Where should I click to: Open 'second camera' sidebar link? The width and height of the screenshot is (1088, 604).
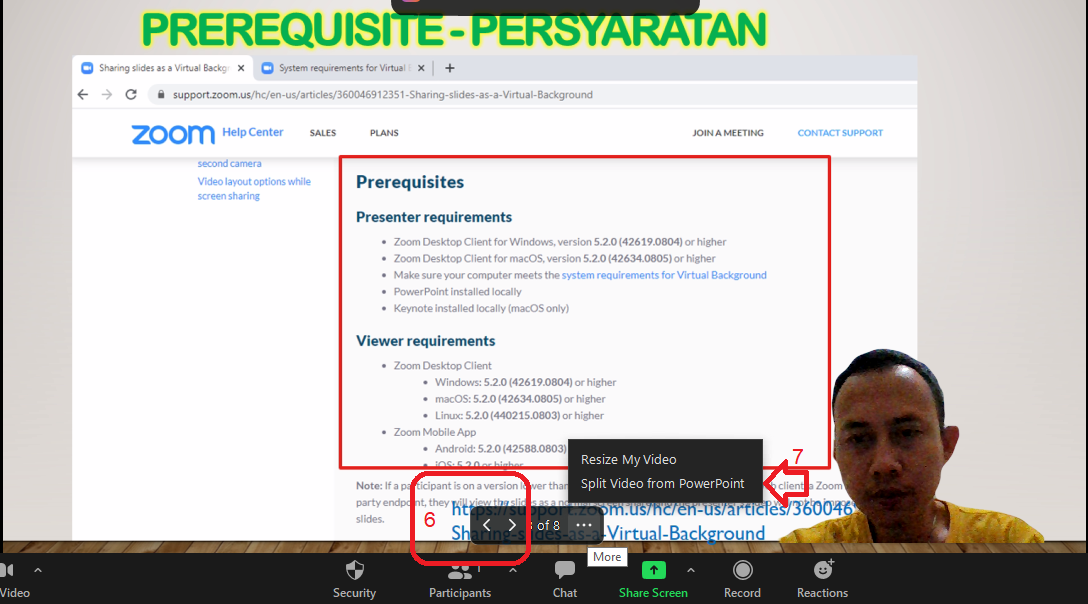pos(230,164)
